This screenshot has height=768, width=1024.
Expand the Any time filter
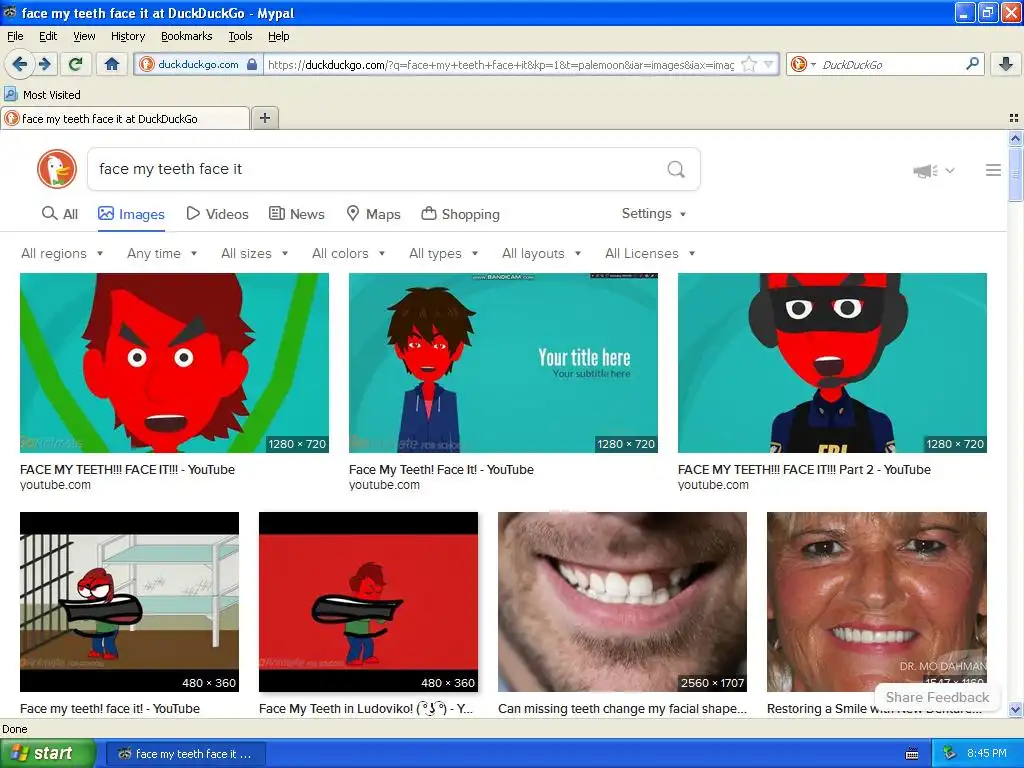(x=162, y=253)
